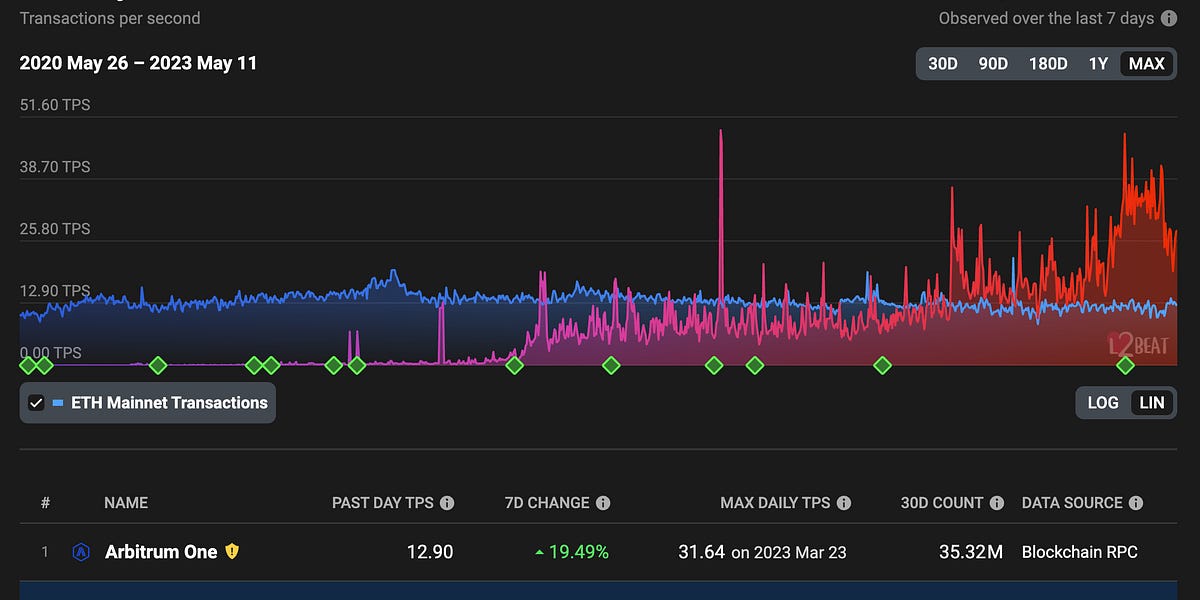
Task: Click the rightmost green diamond milestone marker
Action: tap(1125, 366)
